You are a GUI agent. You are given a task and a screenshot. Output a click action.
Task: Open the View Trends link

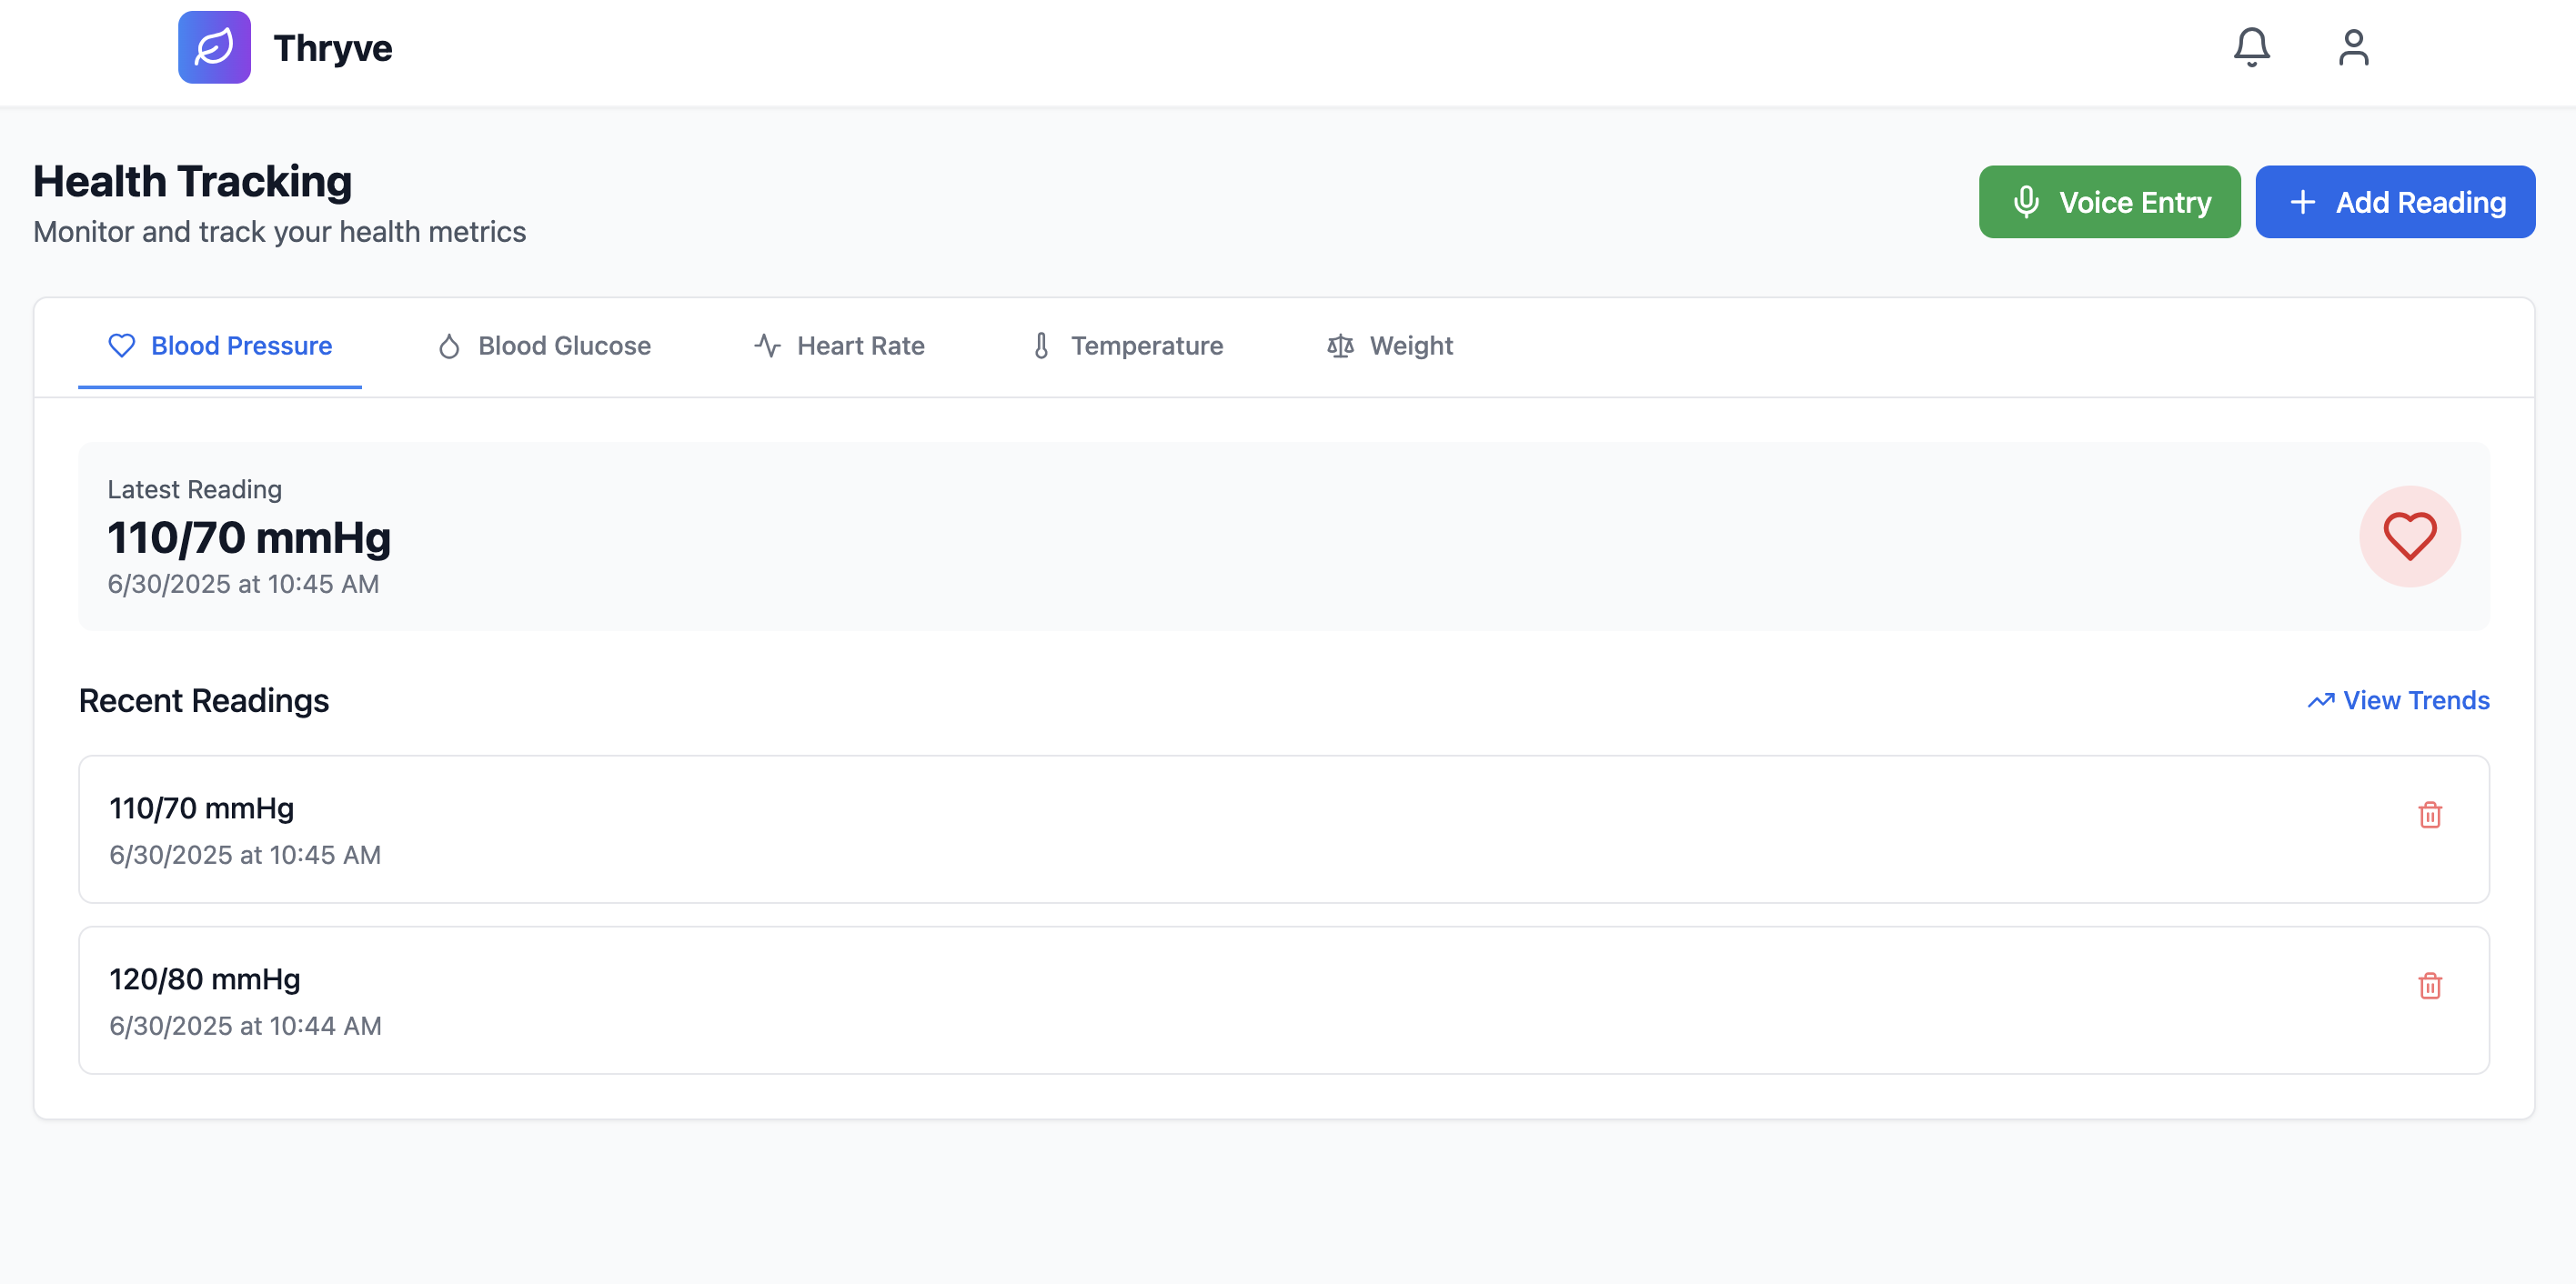click(2415, 701)
